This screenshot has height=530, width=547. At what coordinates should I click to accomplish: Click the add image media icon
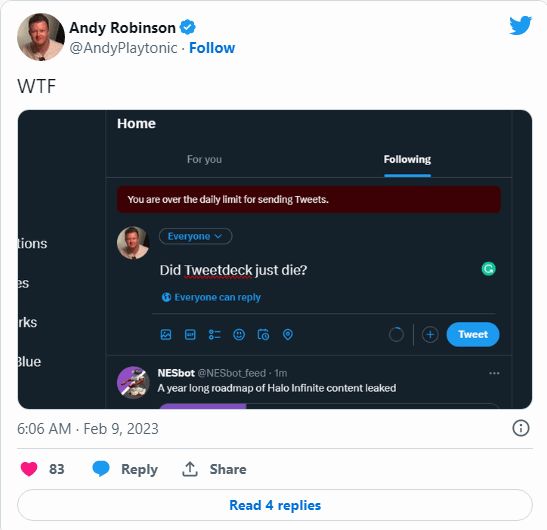[166, 335]
